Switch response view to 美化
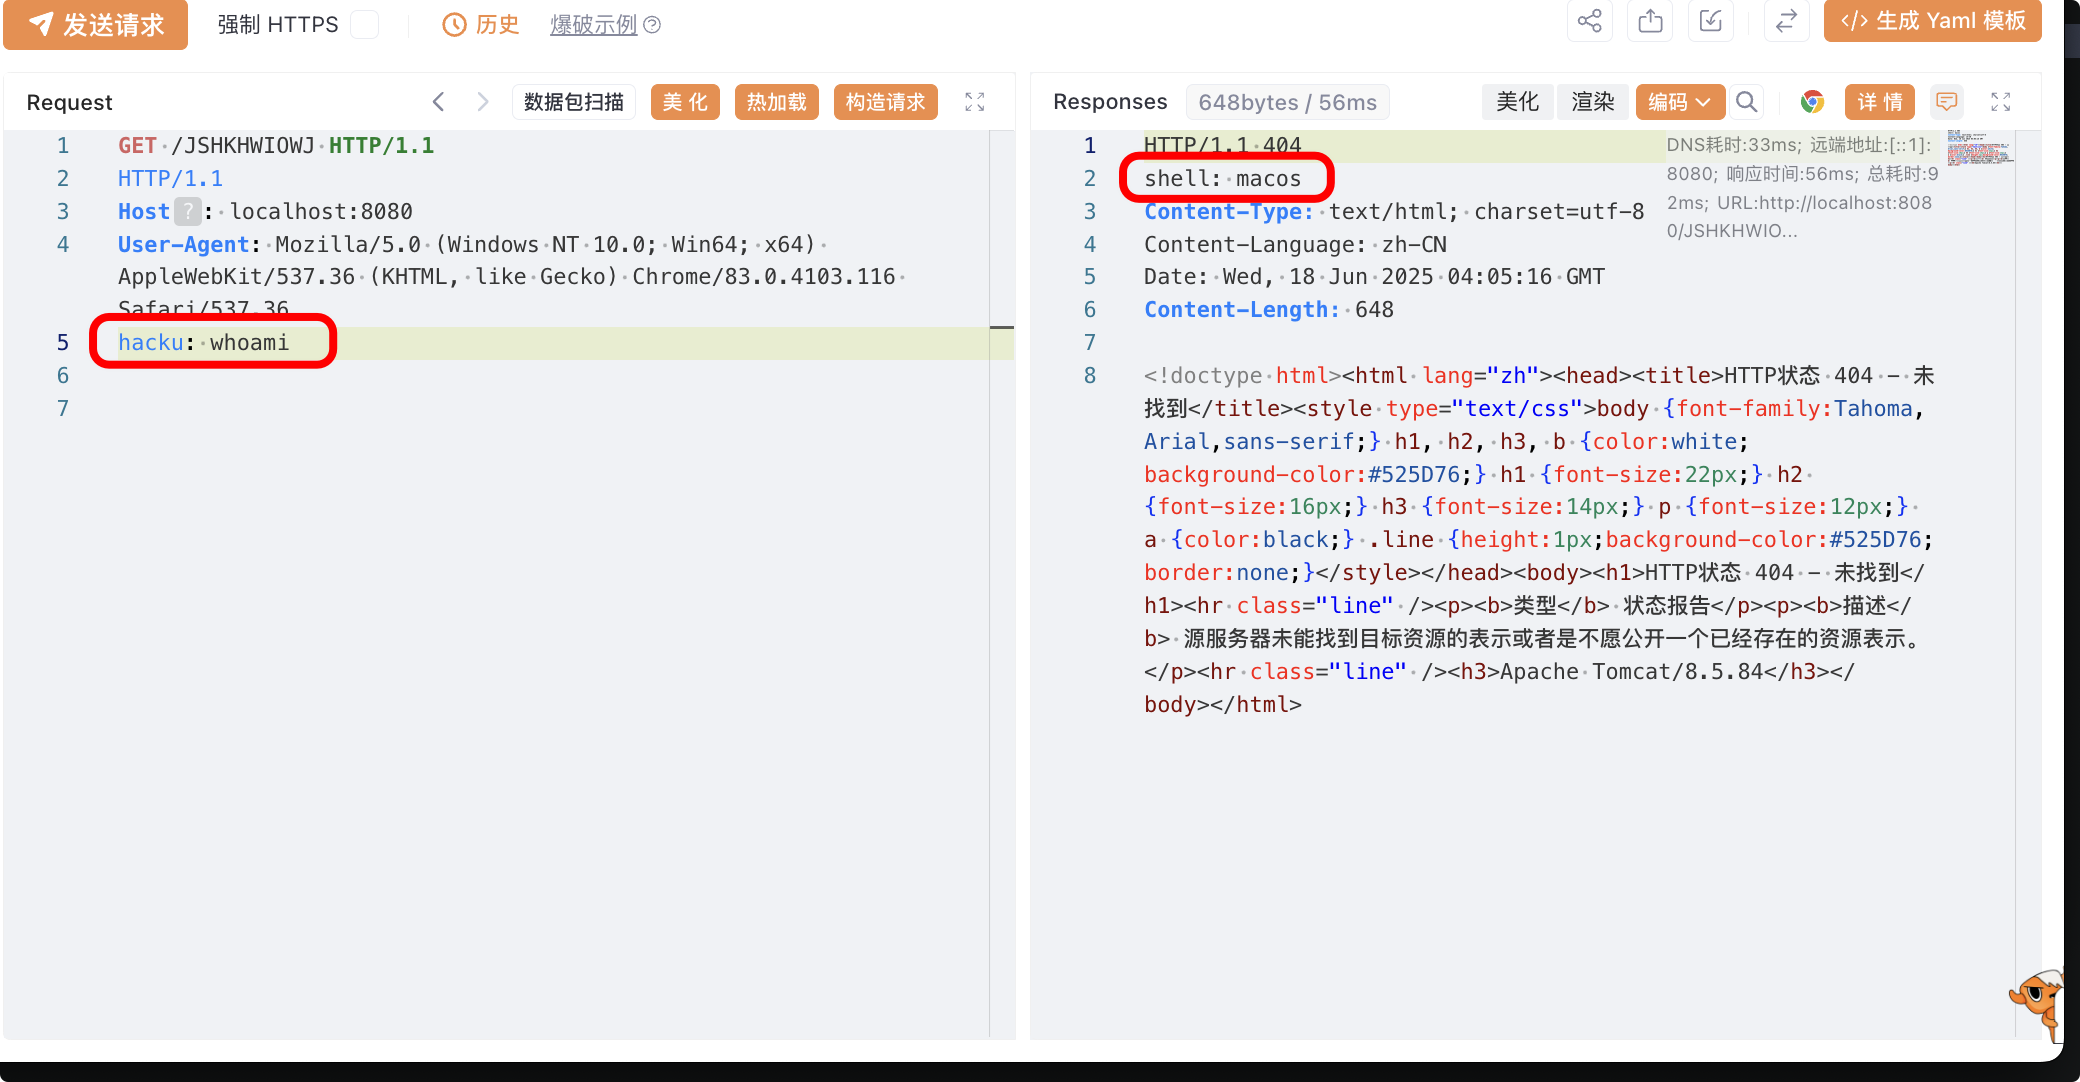This screenshot has height=1082, width=2080. [1517, 102]
